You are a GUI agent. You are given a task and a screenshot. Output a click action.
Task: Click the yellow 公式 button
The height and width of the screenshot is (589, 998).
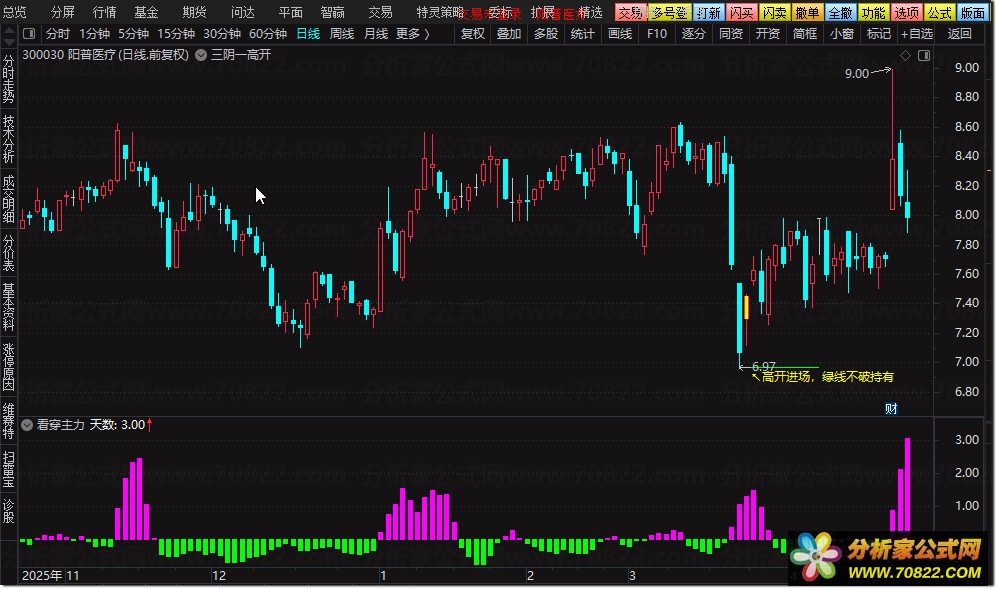click(x=939, y=13)
